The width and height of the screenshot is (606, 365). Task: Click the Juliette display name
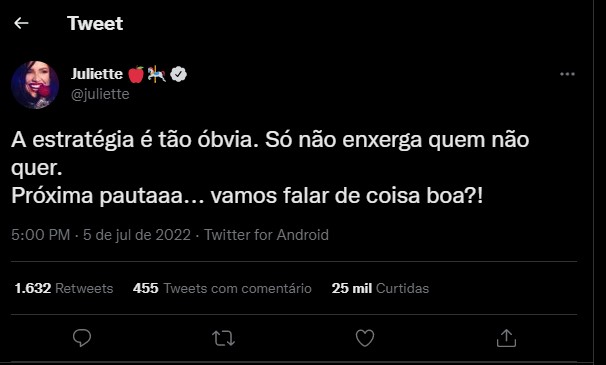coord(97,73)
